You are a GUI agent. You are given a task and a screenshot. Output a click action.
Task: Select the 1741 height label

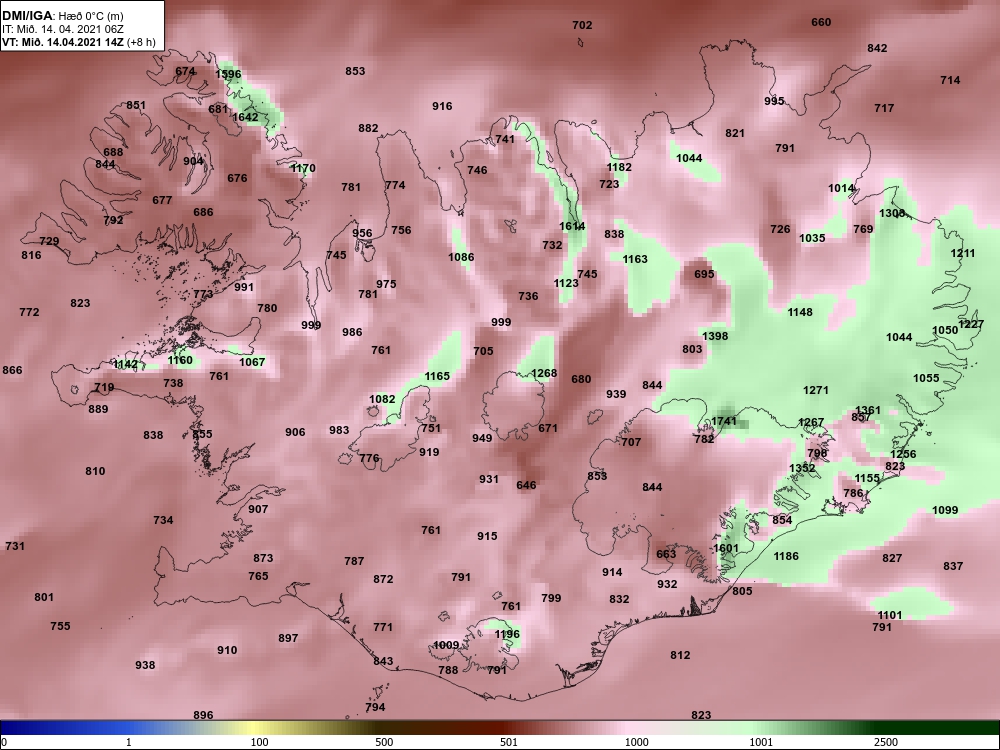pyautogui.click(x=723, y=421)
